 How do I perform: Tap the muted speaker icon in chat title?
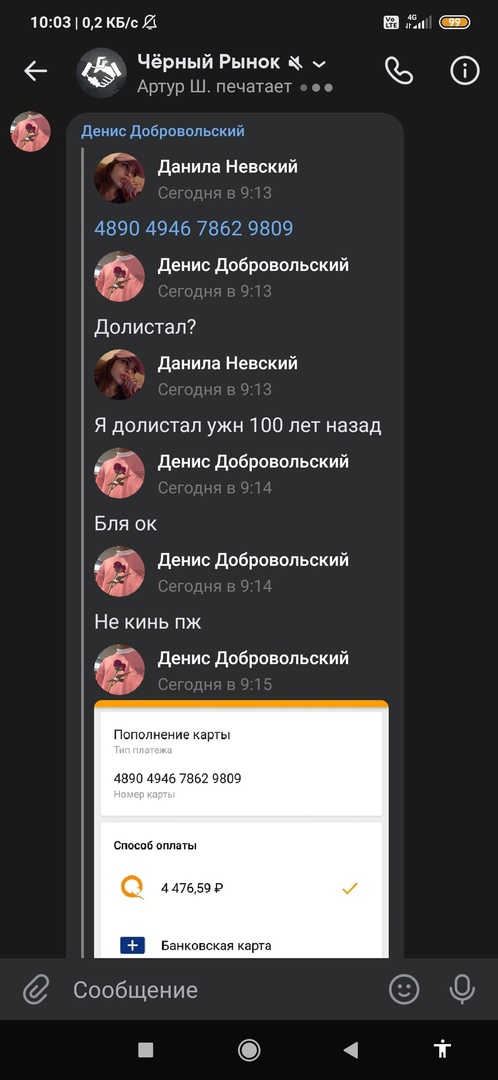[x=295, y=63]
